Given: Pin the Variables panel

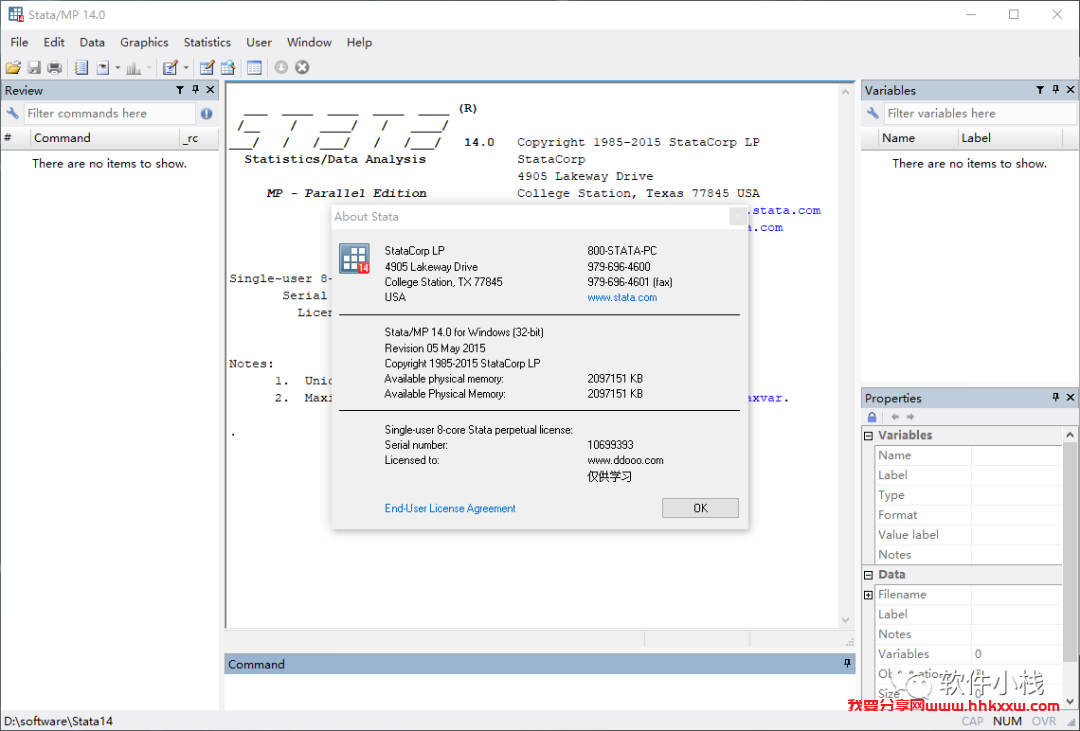Looking at the screenshot, I should [1056, 90].
